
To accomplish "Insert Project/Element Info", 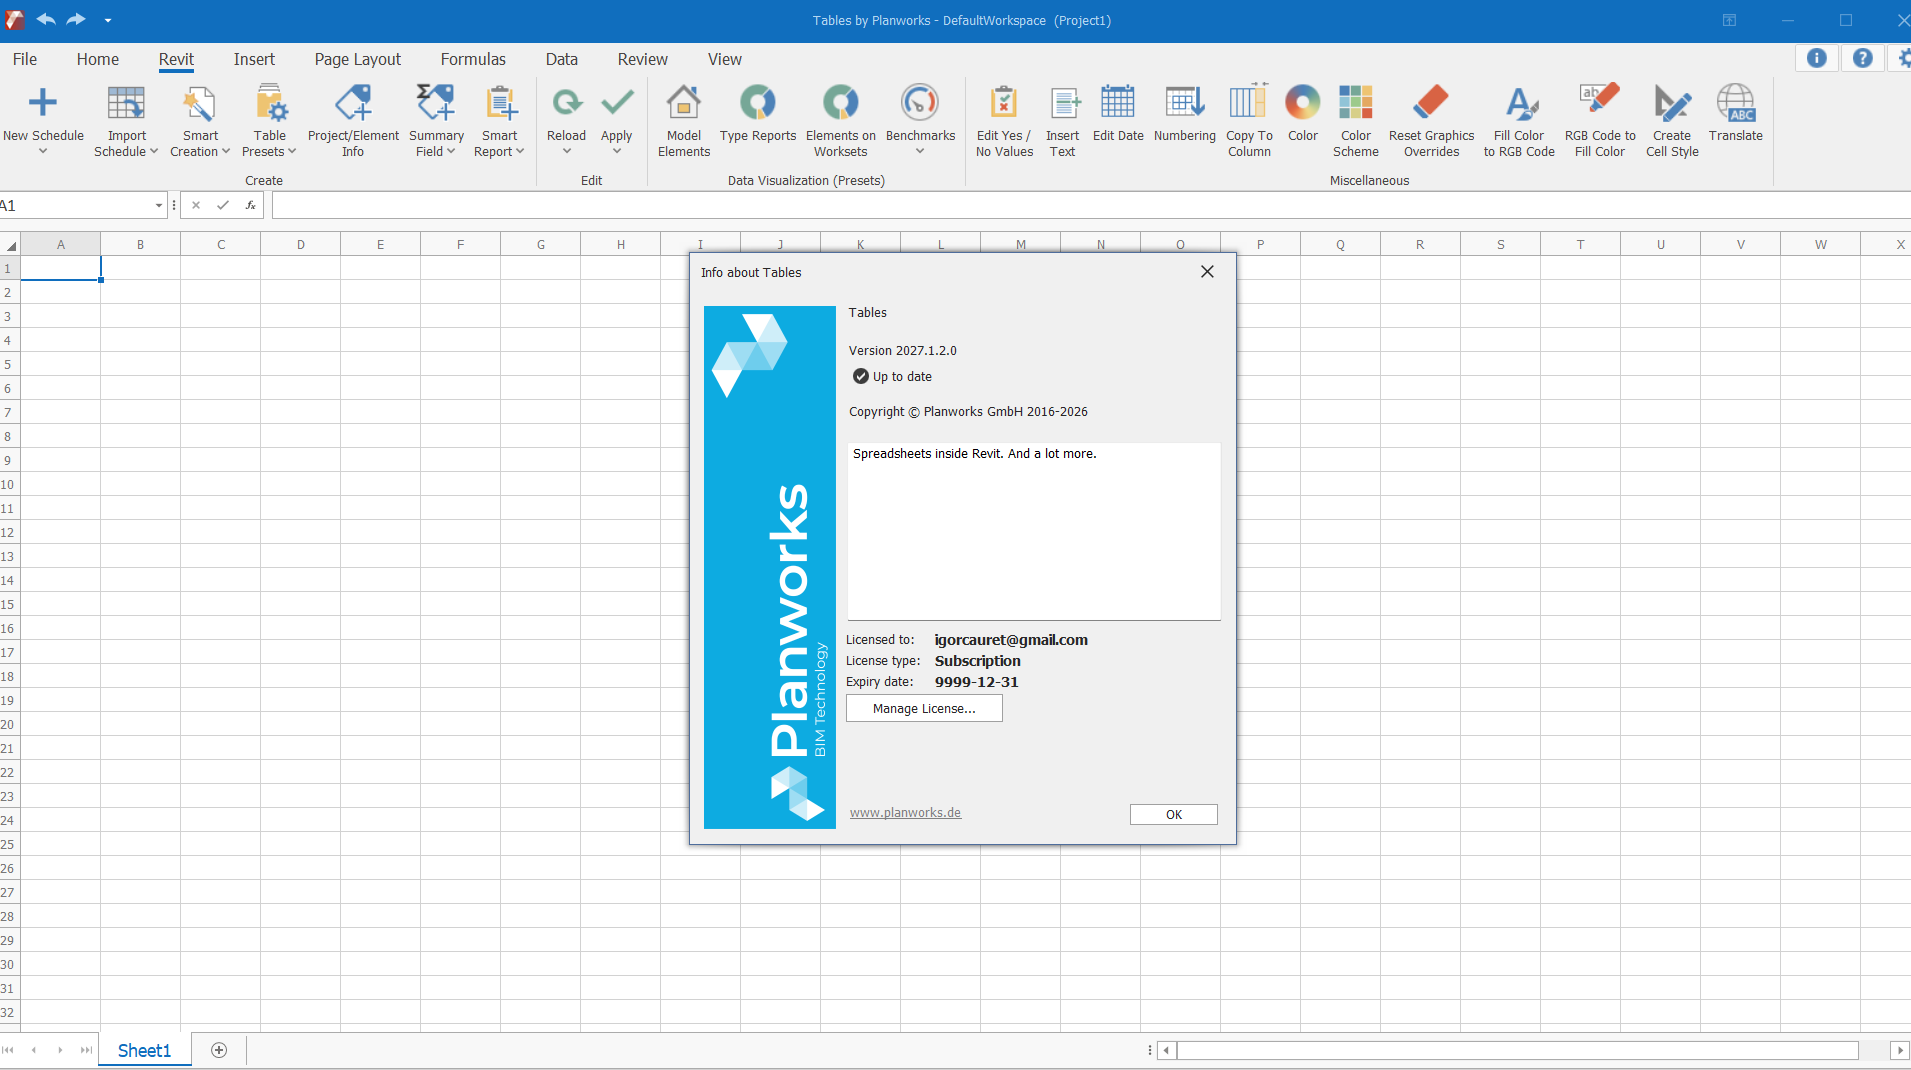I will pyautogui.click(x=353, y=121).
